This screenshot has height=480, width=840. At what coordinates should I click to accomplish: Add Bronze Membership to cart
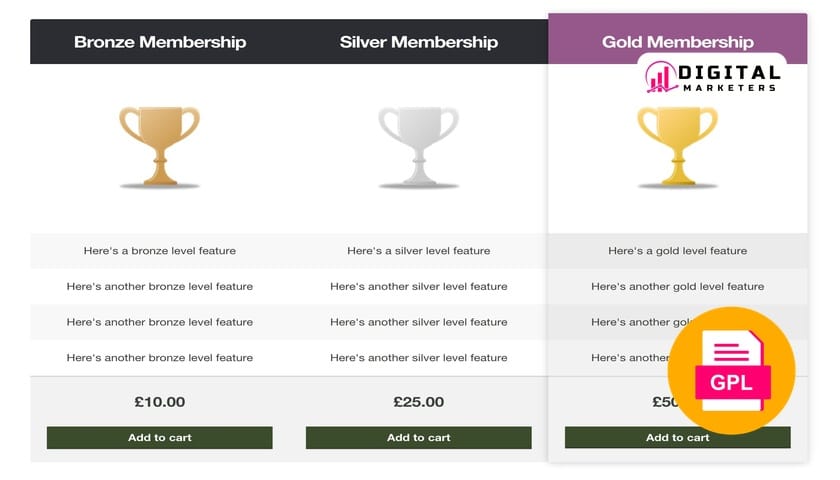[x=160, y=437]
